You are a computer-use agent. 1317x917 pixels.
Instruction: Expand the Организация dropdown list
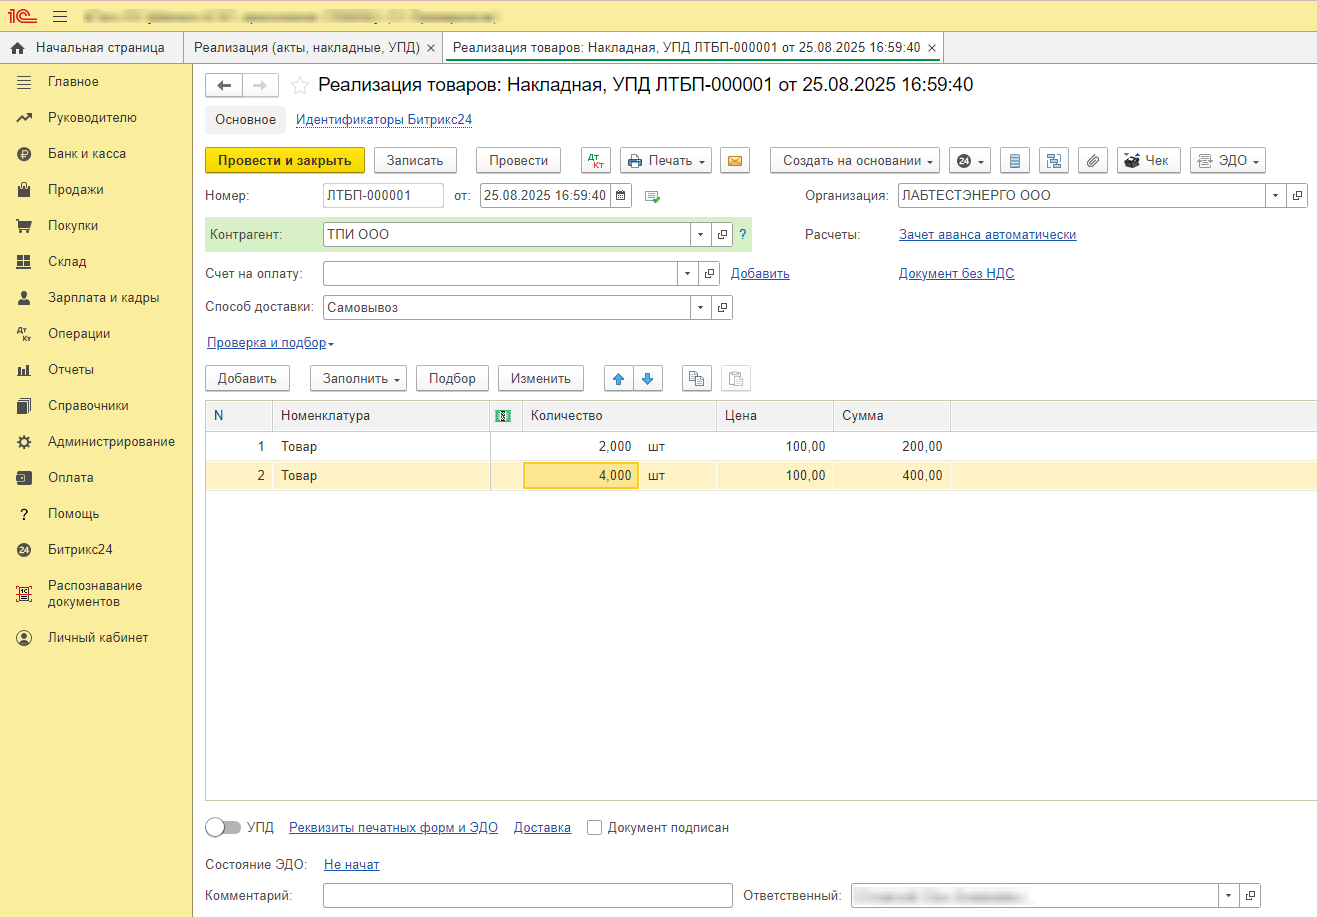[1275, 196]
